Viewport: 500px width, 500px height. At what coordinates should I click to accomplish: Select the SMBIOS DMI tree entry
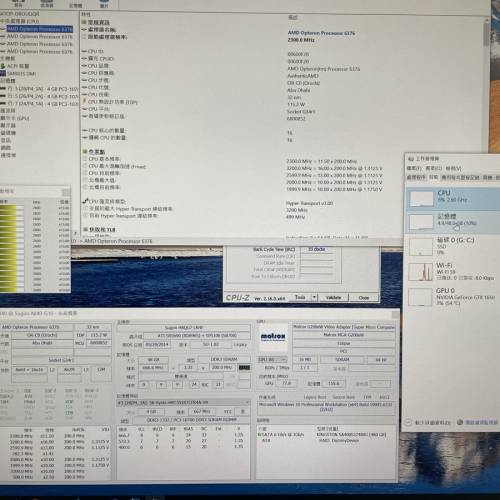point(22,73)
